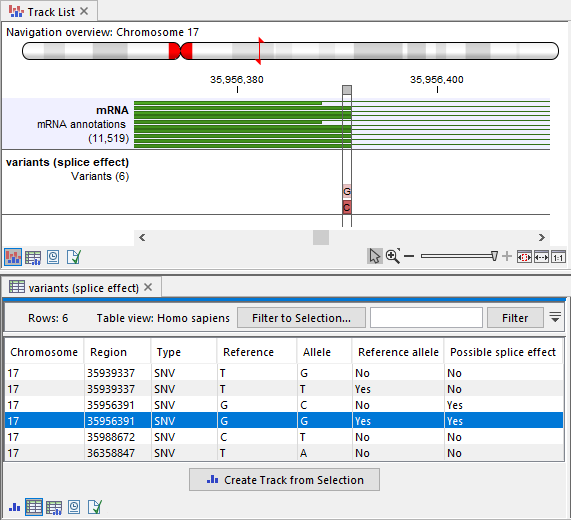Screen dimensions: 571x520
Task: Select row 35988672 region cell
Action: pos(117,437)
